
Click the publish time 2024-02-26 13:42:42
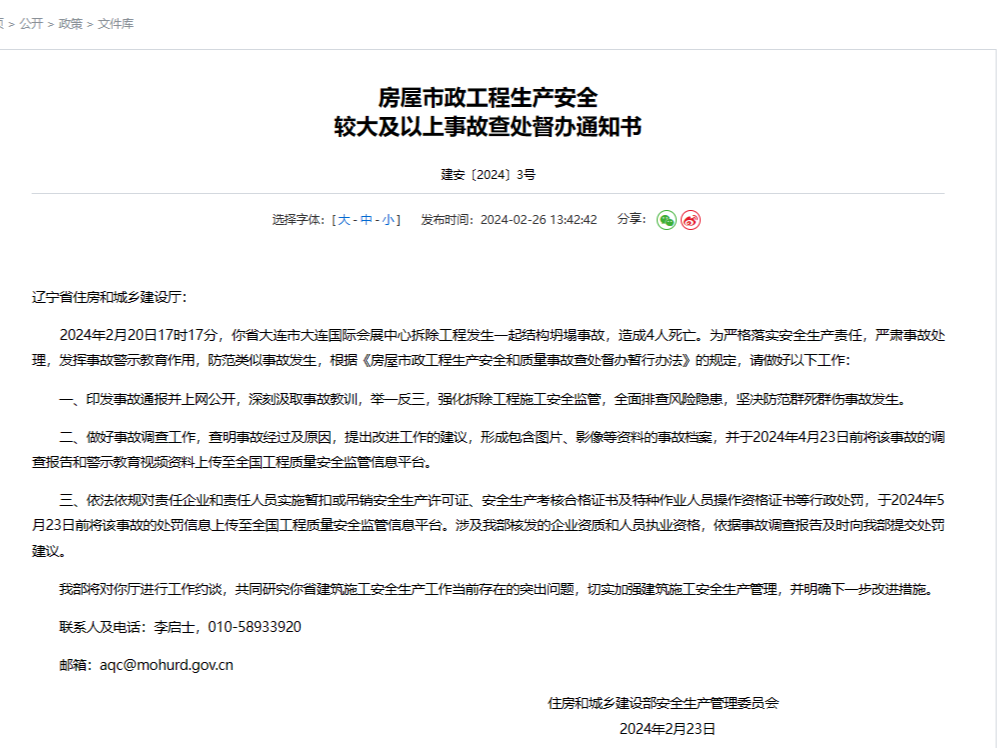[x=539, y=220]
